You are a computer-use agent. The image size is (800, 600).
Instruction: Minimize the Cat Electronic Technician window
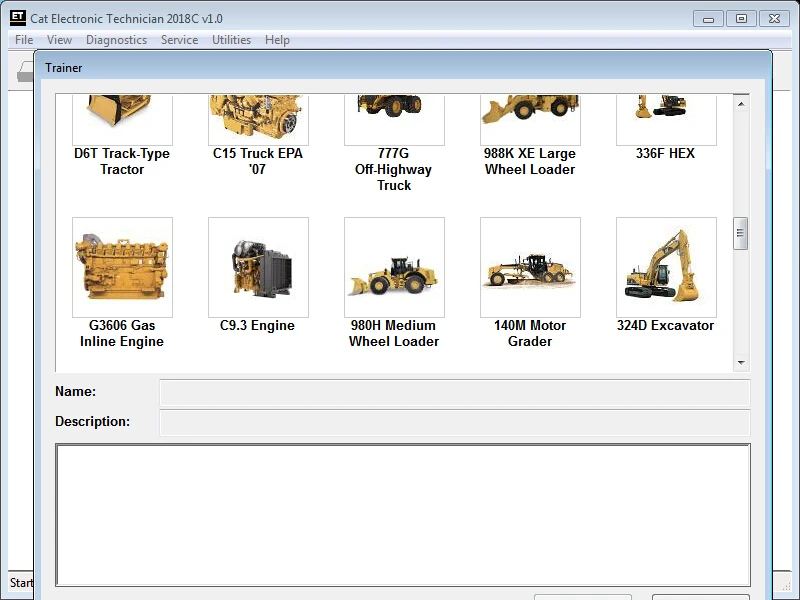coord(708,19)
